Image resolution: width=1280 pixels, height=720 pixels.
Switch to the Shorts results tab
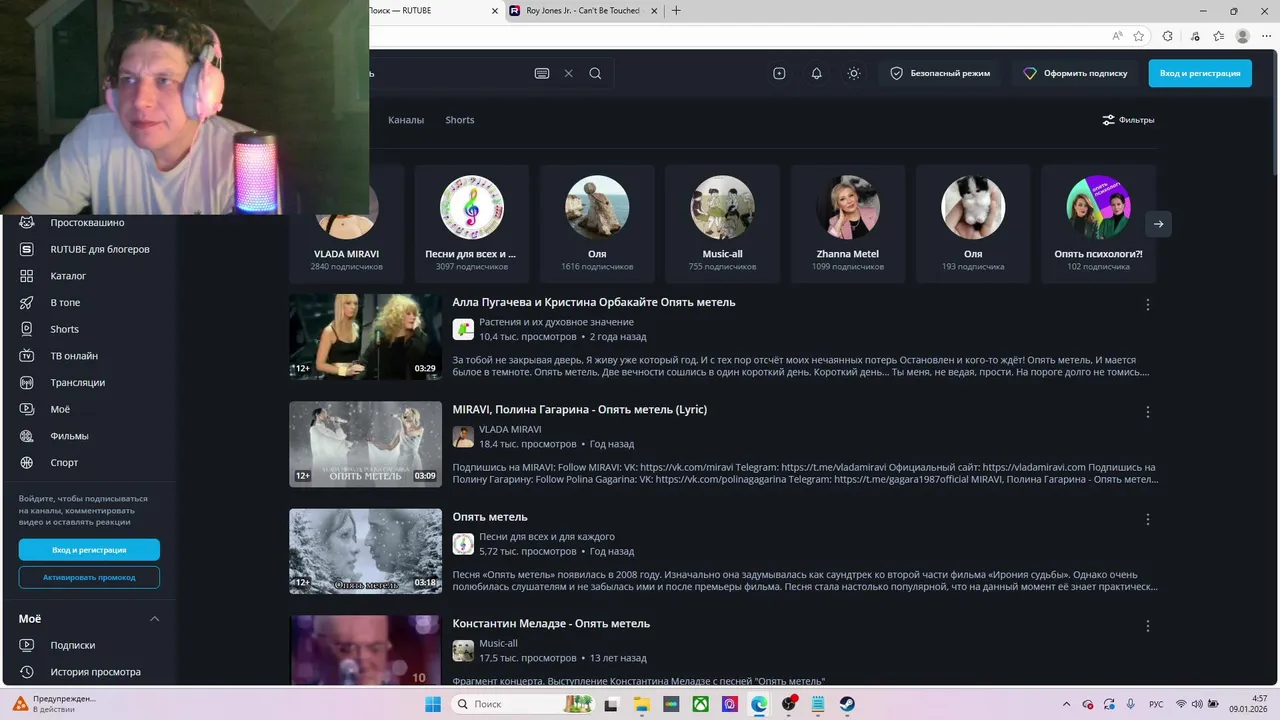click(x=460, y=120)
